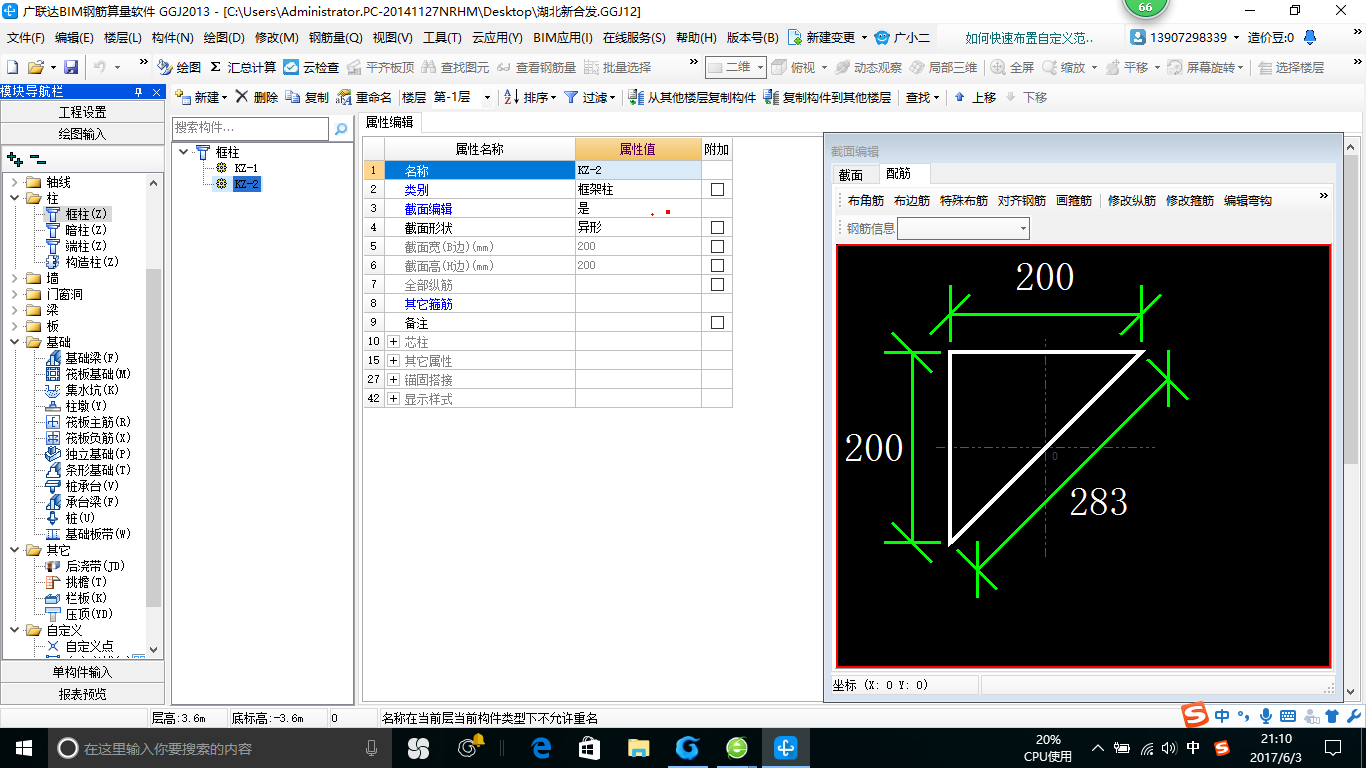The height and width of the screenshot is (768, 1366).
Task: Open 工具(T) menu
Action: click(442, 38)
